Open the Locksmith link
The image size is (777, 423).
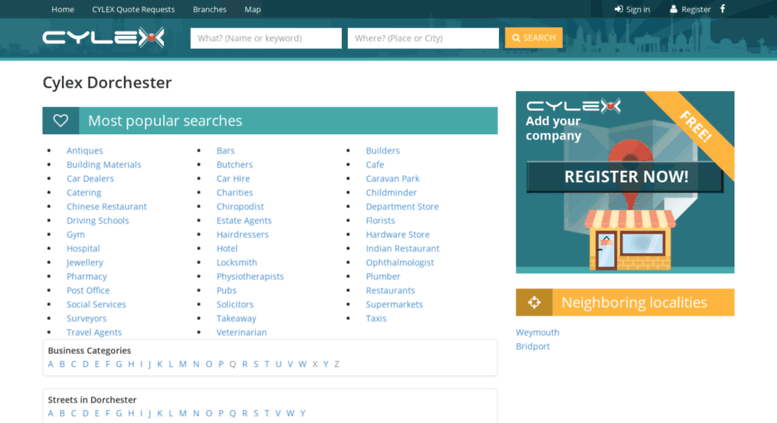click(x=237, y=263)
